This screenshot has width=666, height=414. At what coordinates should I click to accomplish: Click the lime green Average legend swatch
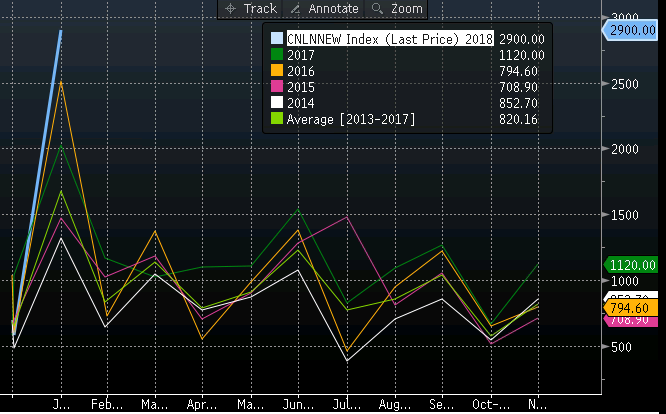click(x=277, y=120)
